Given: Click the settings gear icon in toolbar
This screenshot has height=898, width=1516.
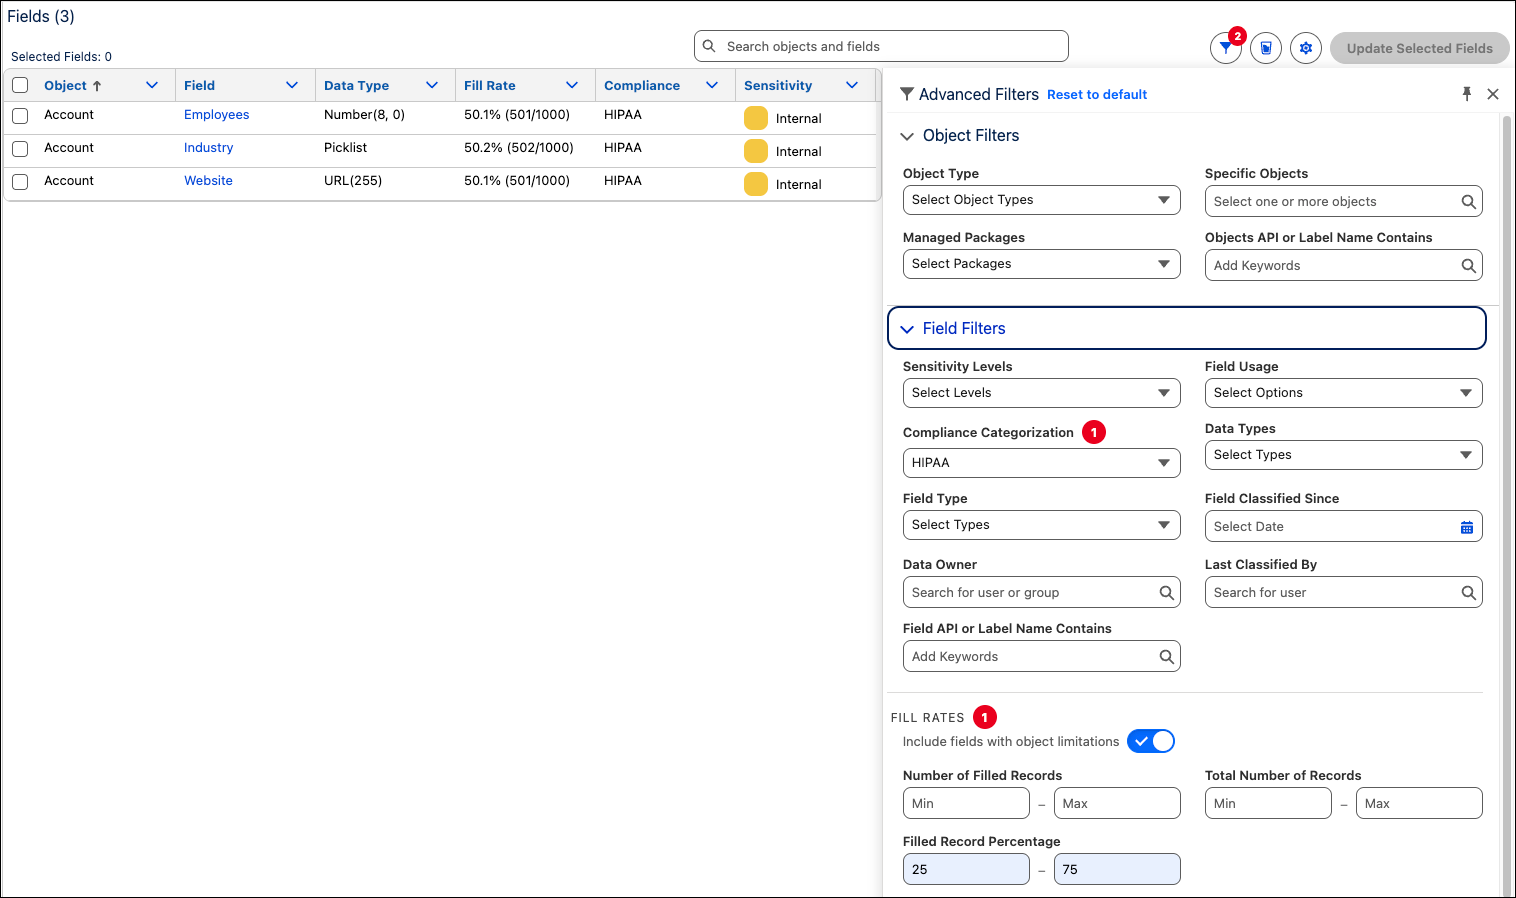Looking at the screenshot, I should coord(1306,48).
